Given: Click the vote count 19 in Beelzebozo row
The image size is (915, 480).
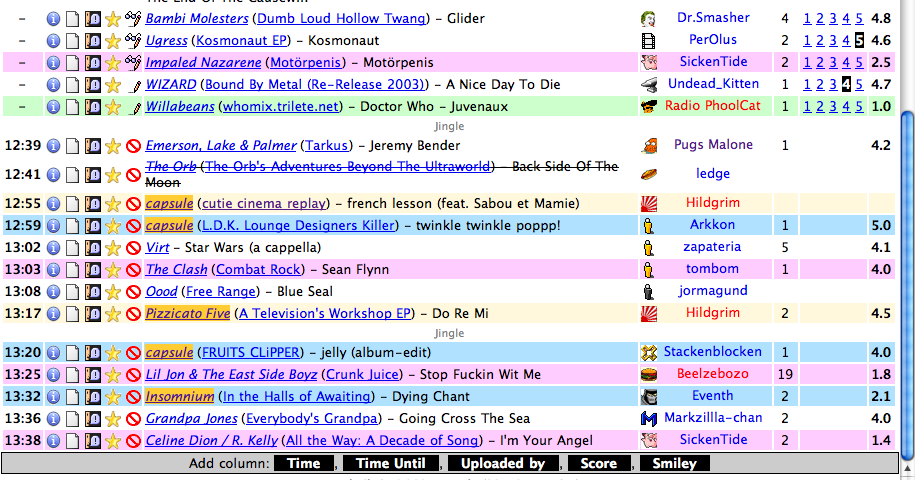Looking at the screenshot, I should tap(785, 374).
